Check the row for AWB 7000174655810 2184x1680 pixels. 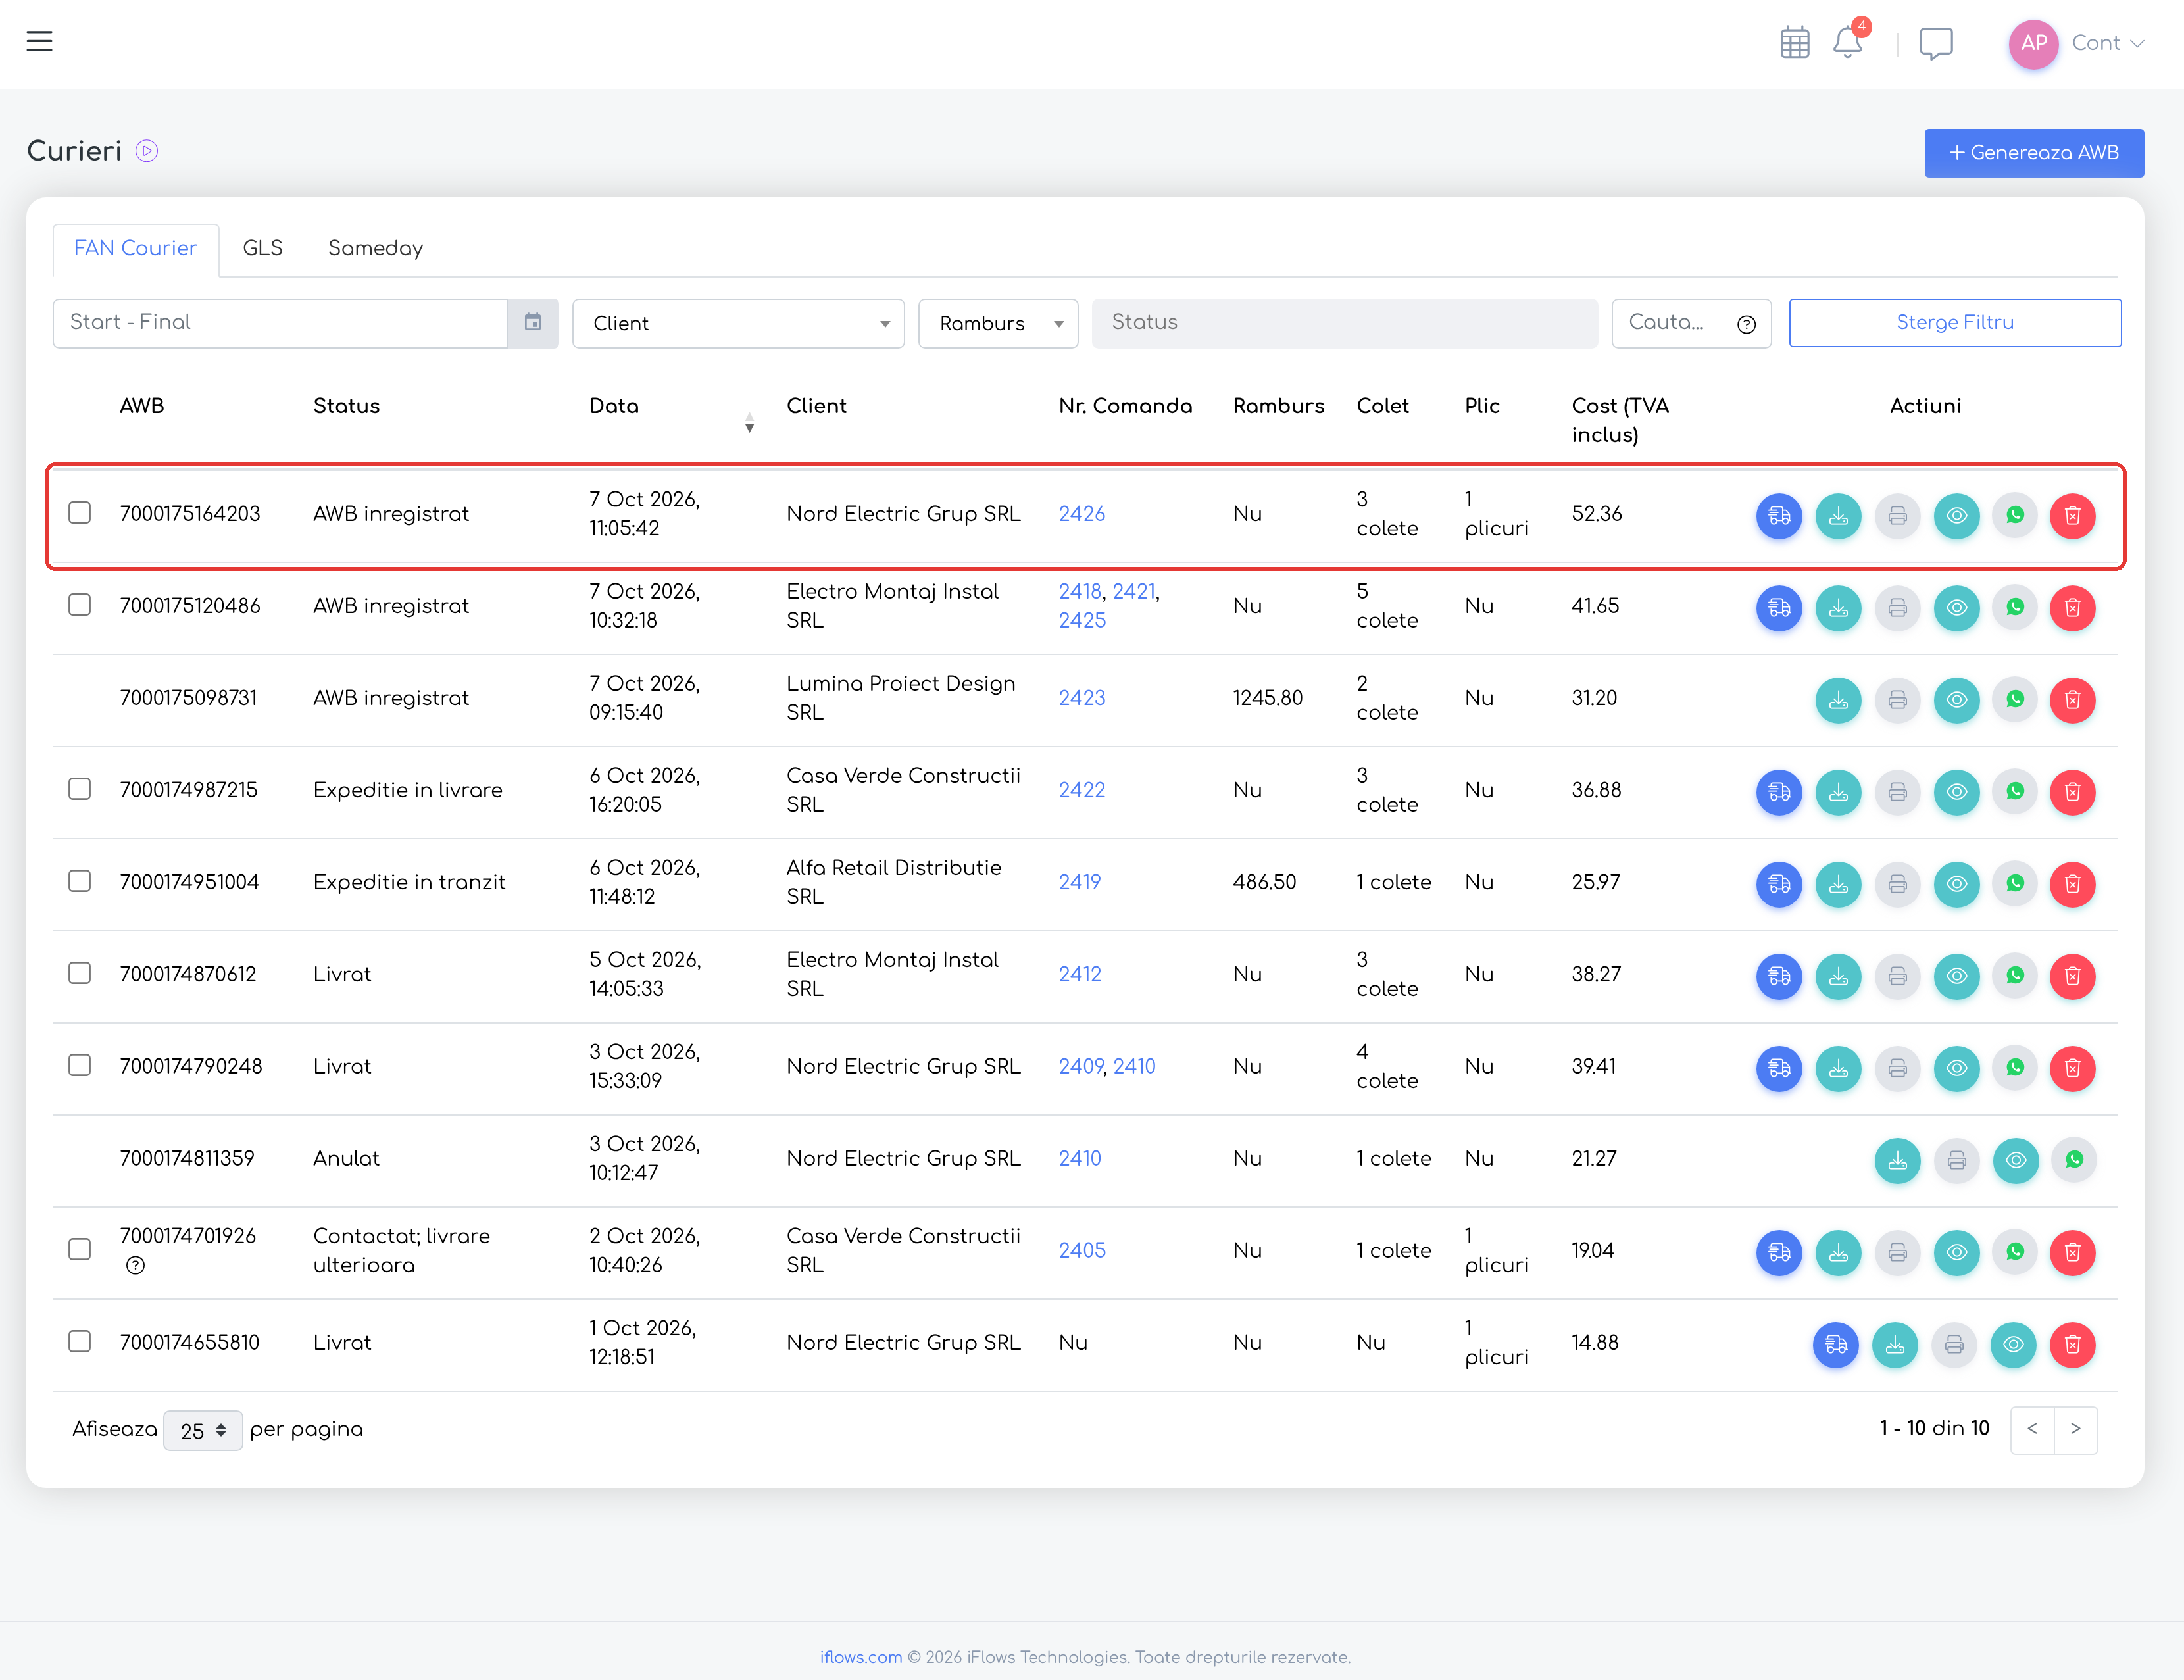(x=80, y=1341)
